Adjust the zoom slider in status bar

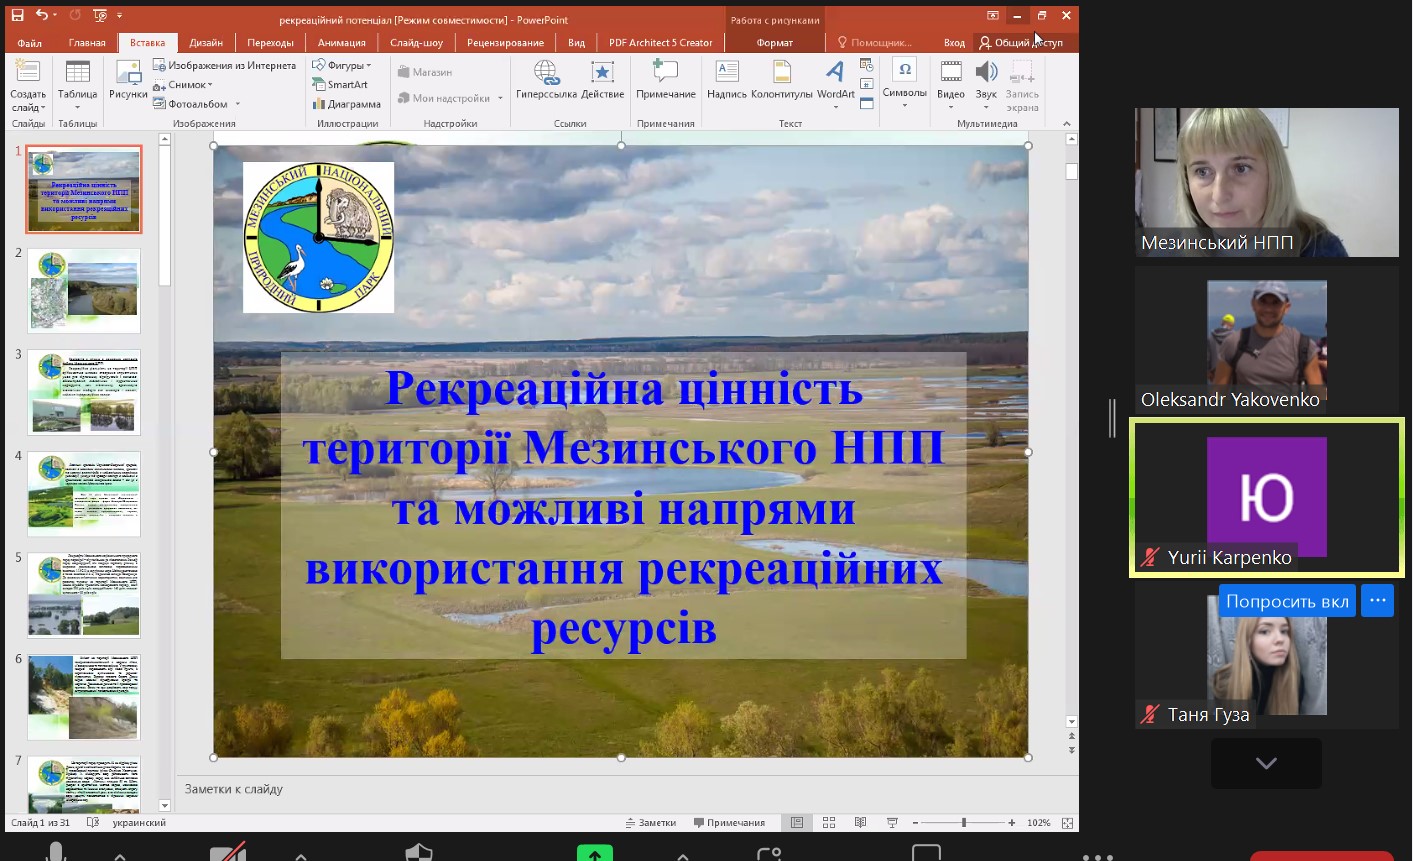(964, 823)
